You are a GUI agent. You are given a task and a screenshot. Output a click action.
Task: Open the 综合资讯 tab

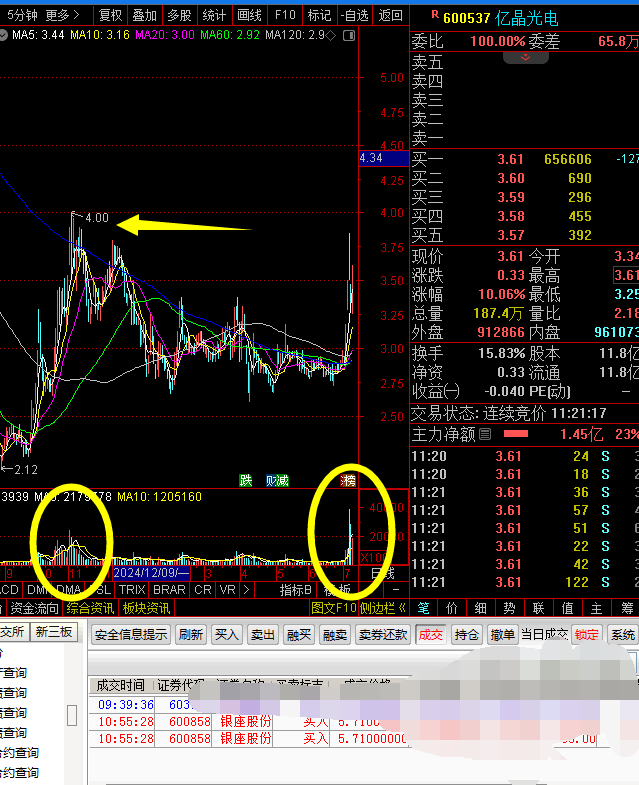90,608
